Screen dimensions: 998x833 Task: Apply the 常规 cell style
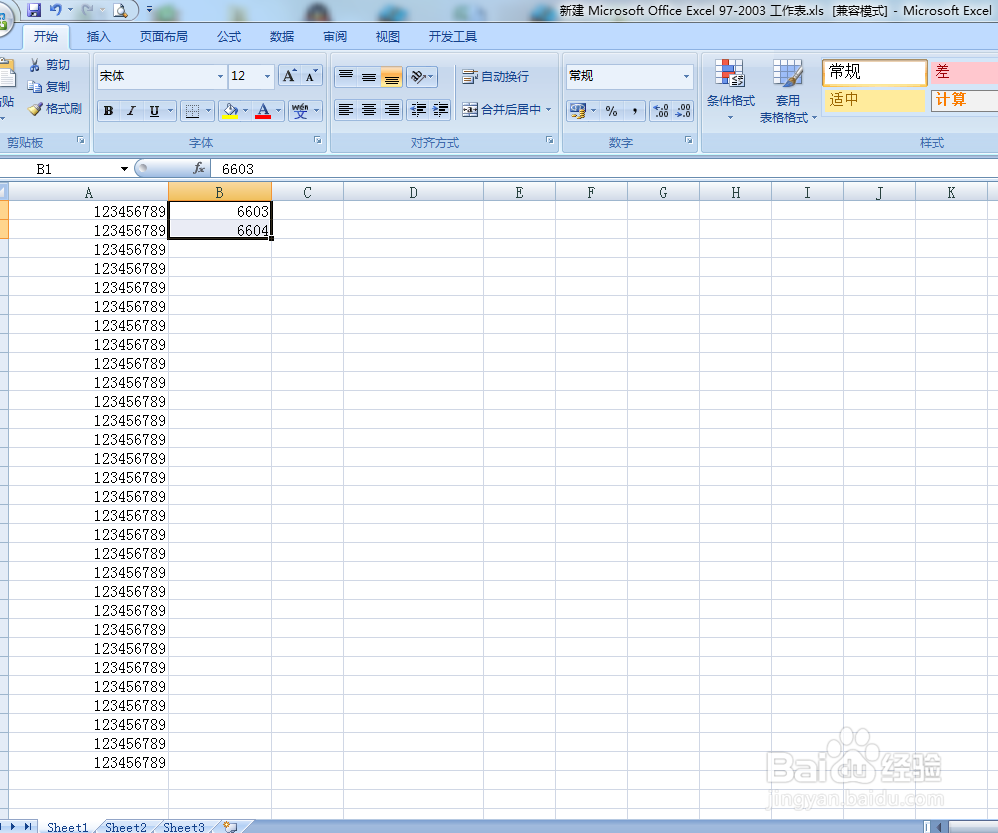pos(875,72)
